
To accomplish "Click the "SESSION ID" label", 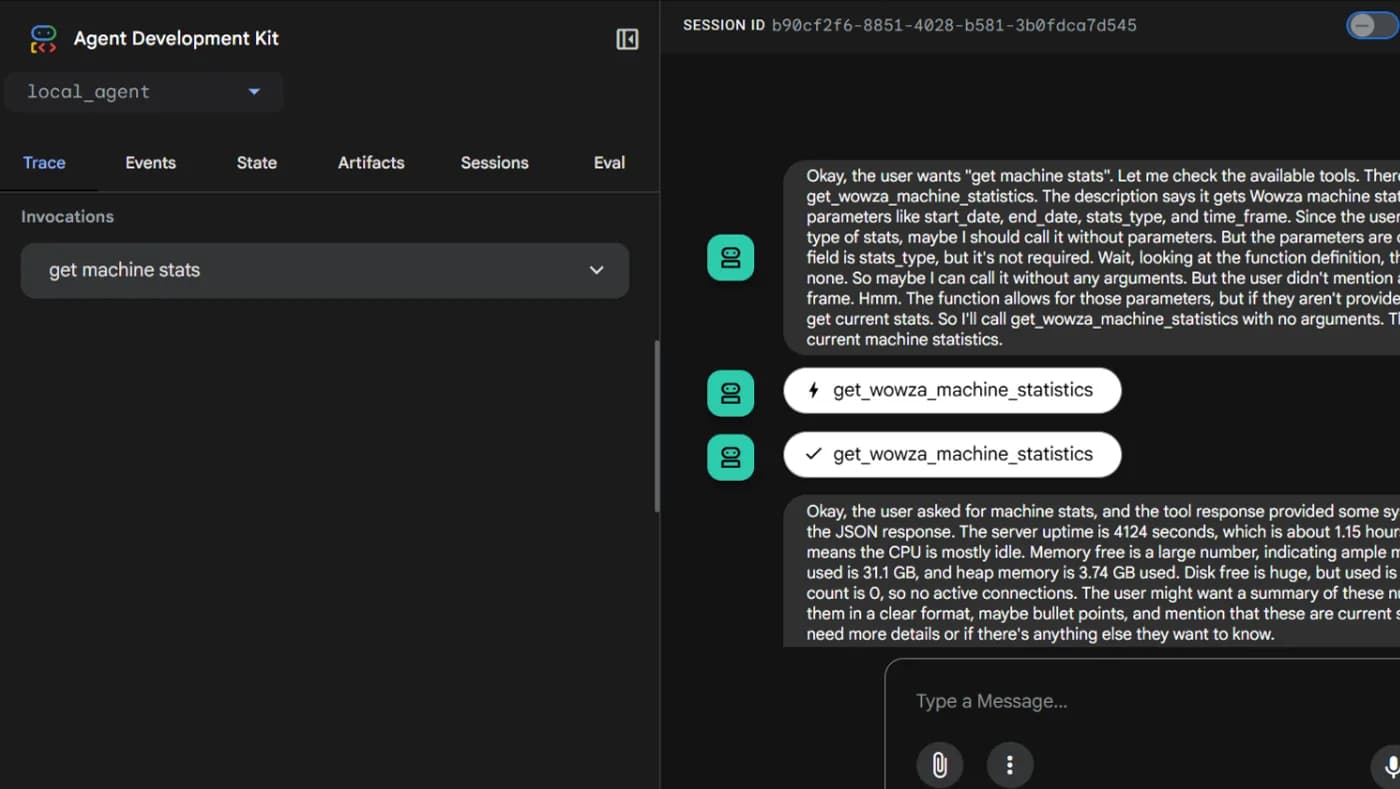I will click(x=722, y=26).
